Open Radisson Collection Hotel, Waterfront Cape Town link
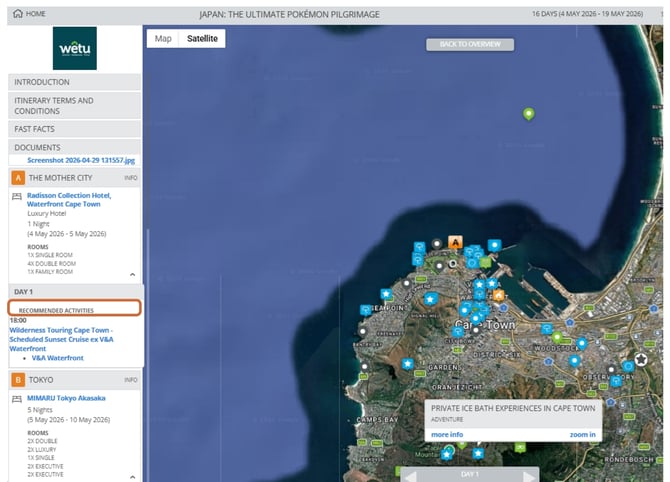This screenshot has height=482, width=670. (69, 200)
